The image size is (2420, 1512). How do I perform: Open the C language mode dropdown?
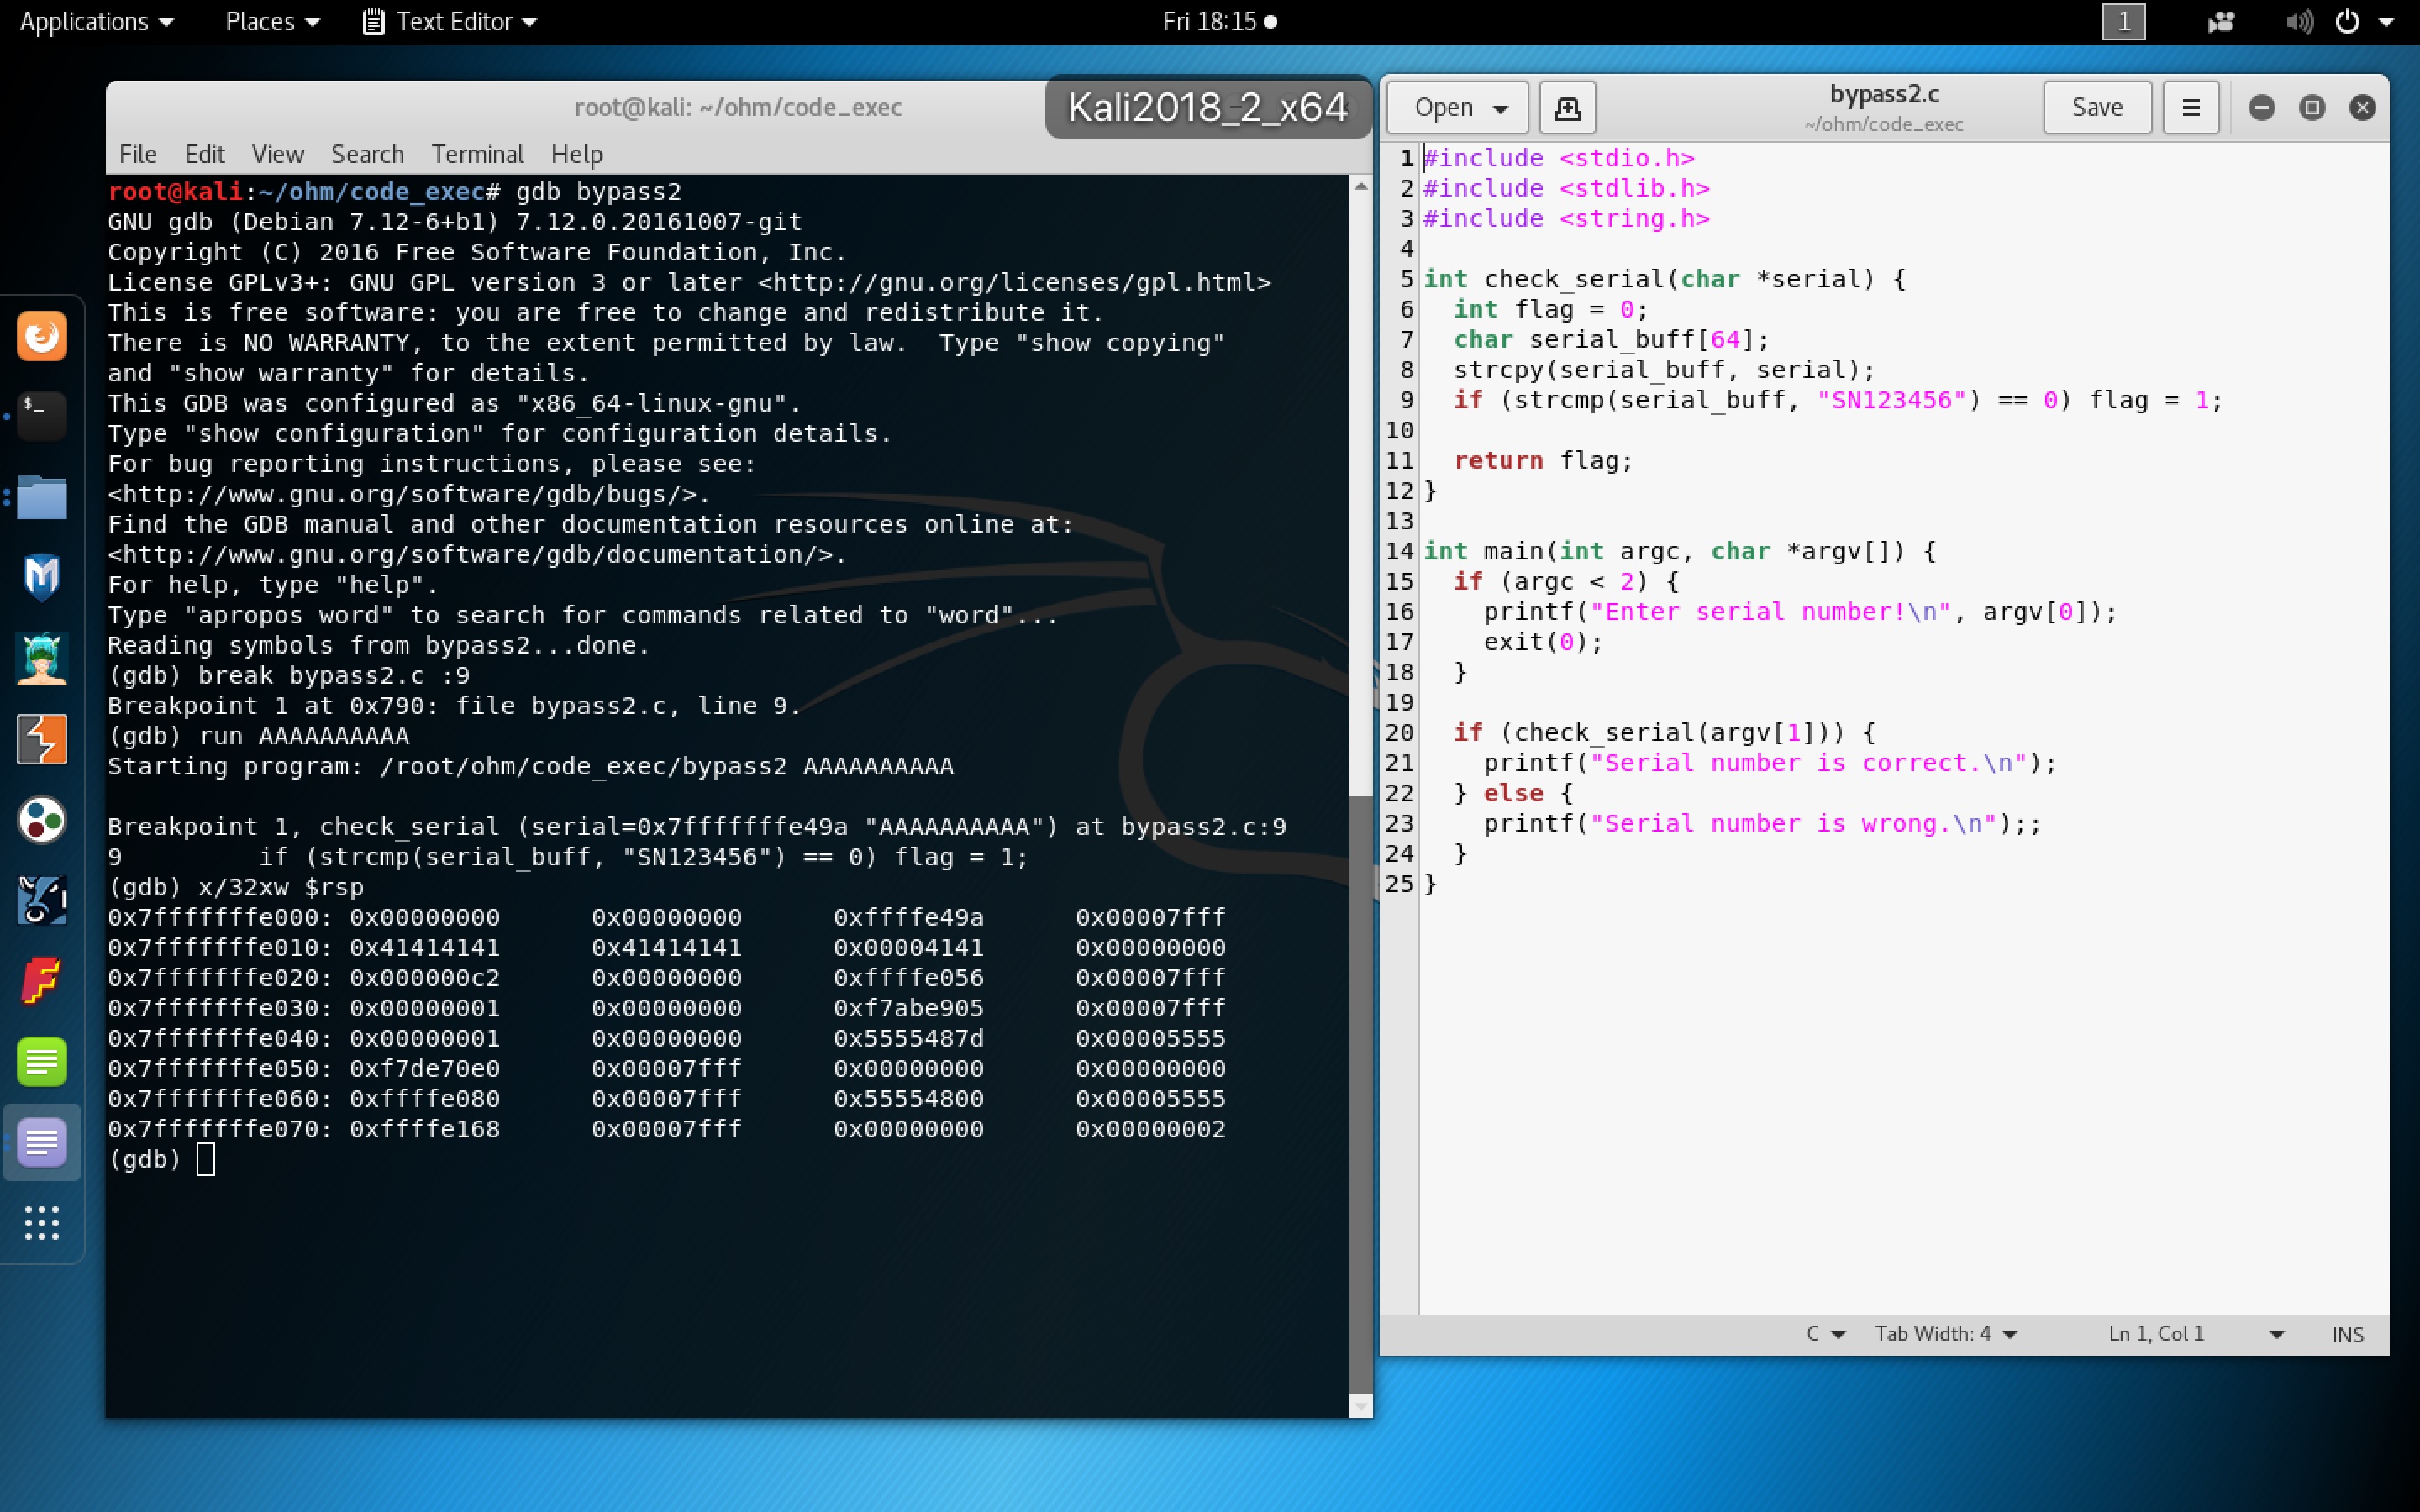point(1824,1333)
